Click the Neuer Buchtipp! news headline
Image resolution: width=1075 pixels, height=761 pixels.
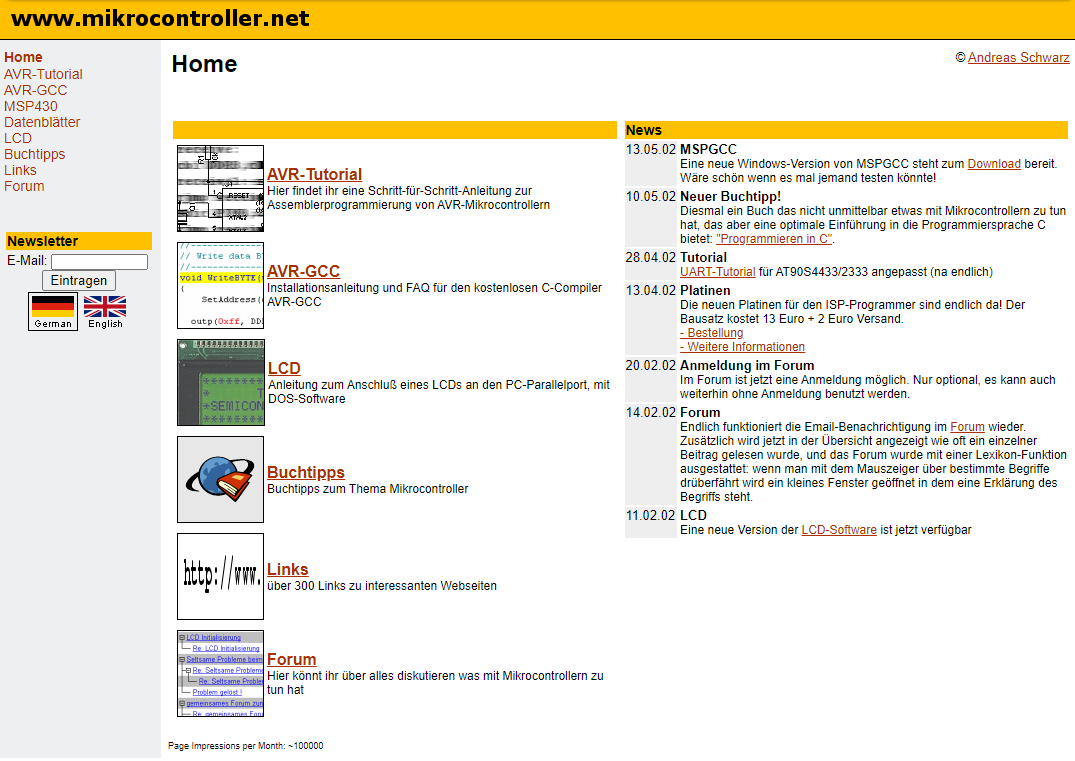tap(730, 197)
